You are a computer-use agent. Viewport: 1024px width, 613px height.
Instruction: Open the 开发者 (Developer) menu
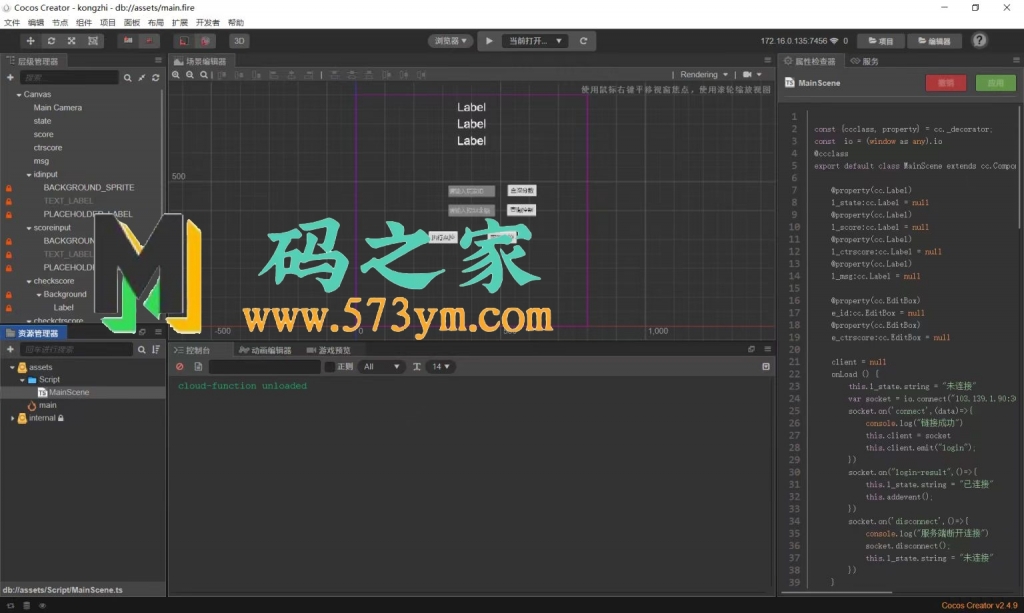208,23
